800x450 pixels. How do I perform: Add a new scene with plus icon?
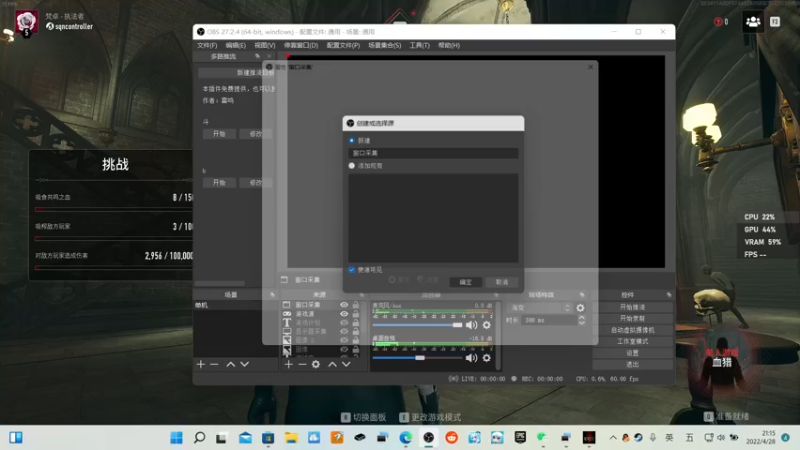click(201, 364)
